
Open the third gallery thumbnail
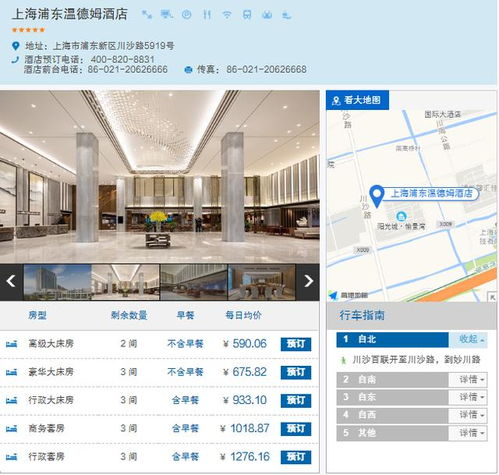(194, 282)
